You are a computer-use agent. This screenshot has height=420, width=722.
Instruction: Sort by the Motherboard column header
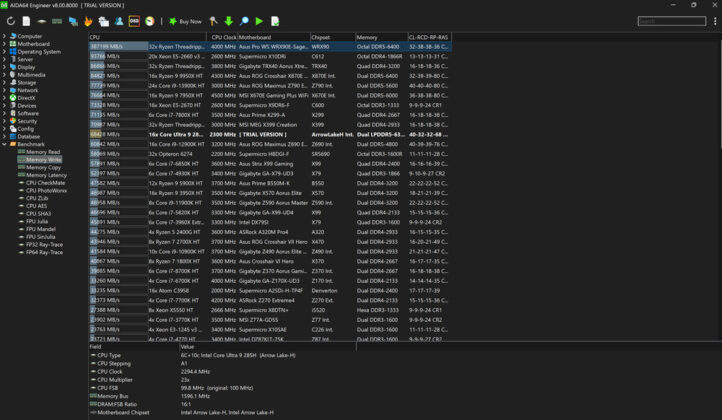click(274, 37)
